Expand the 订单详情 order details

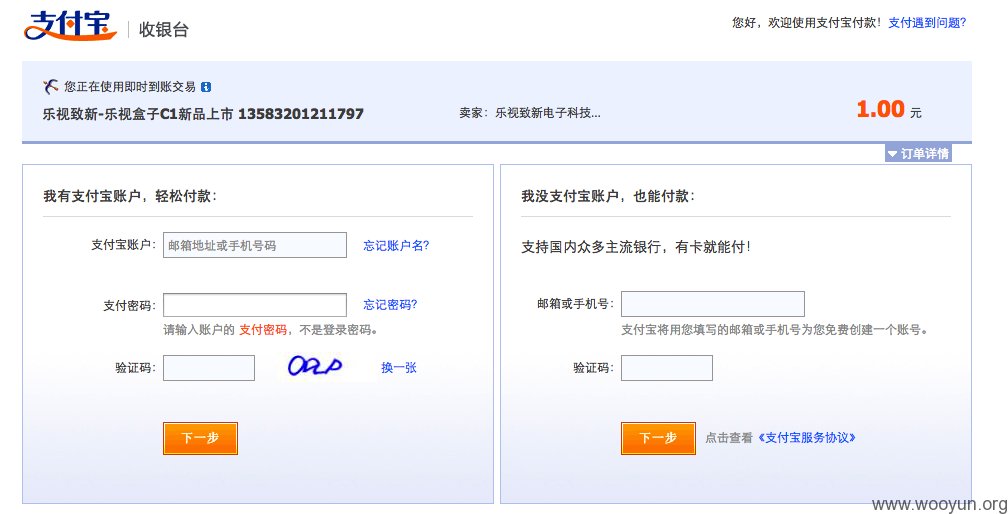click(x=917, y=154)
